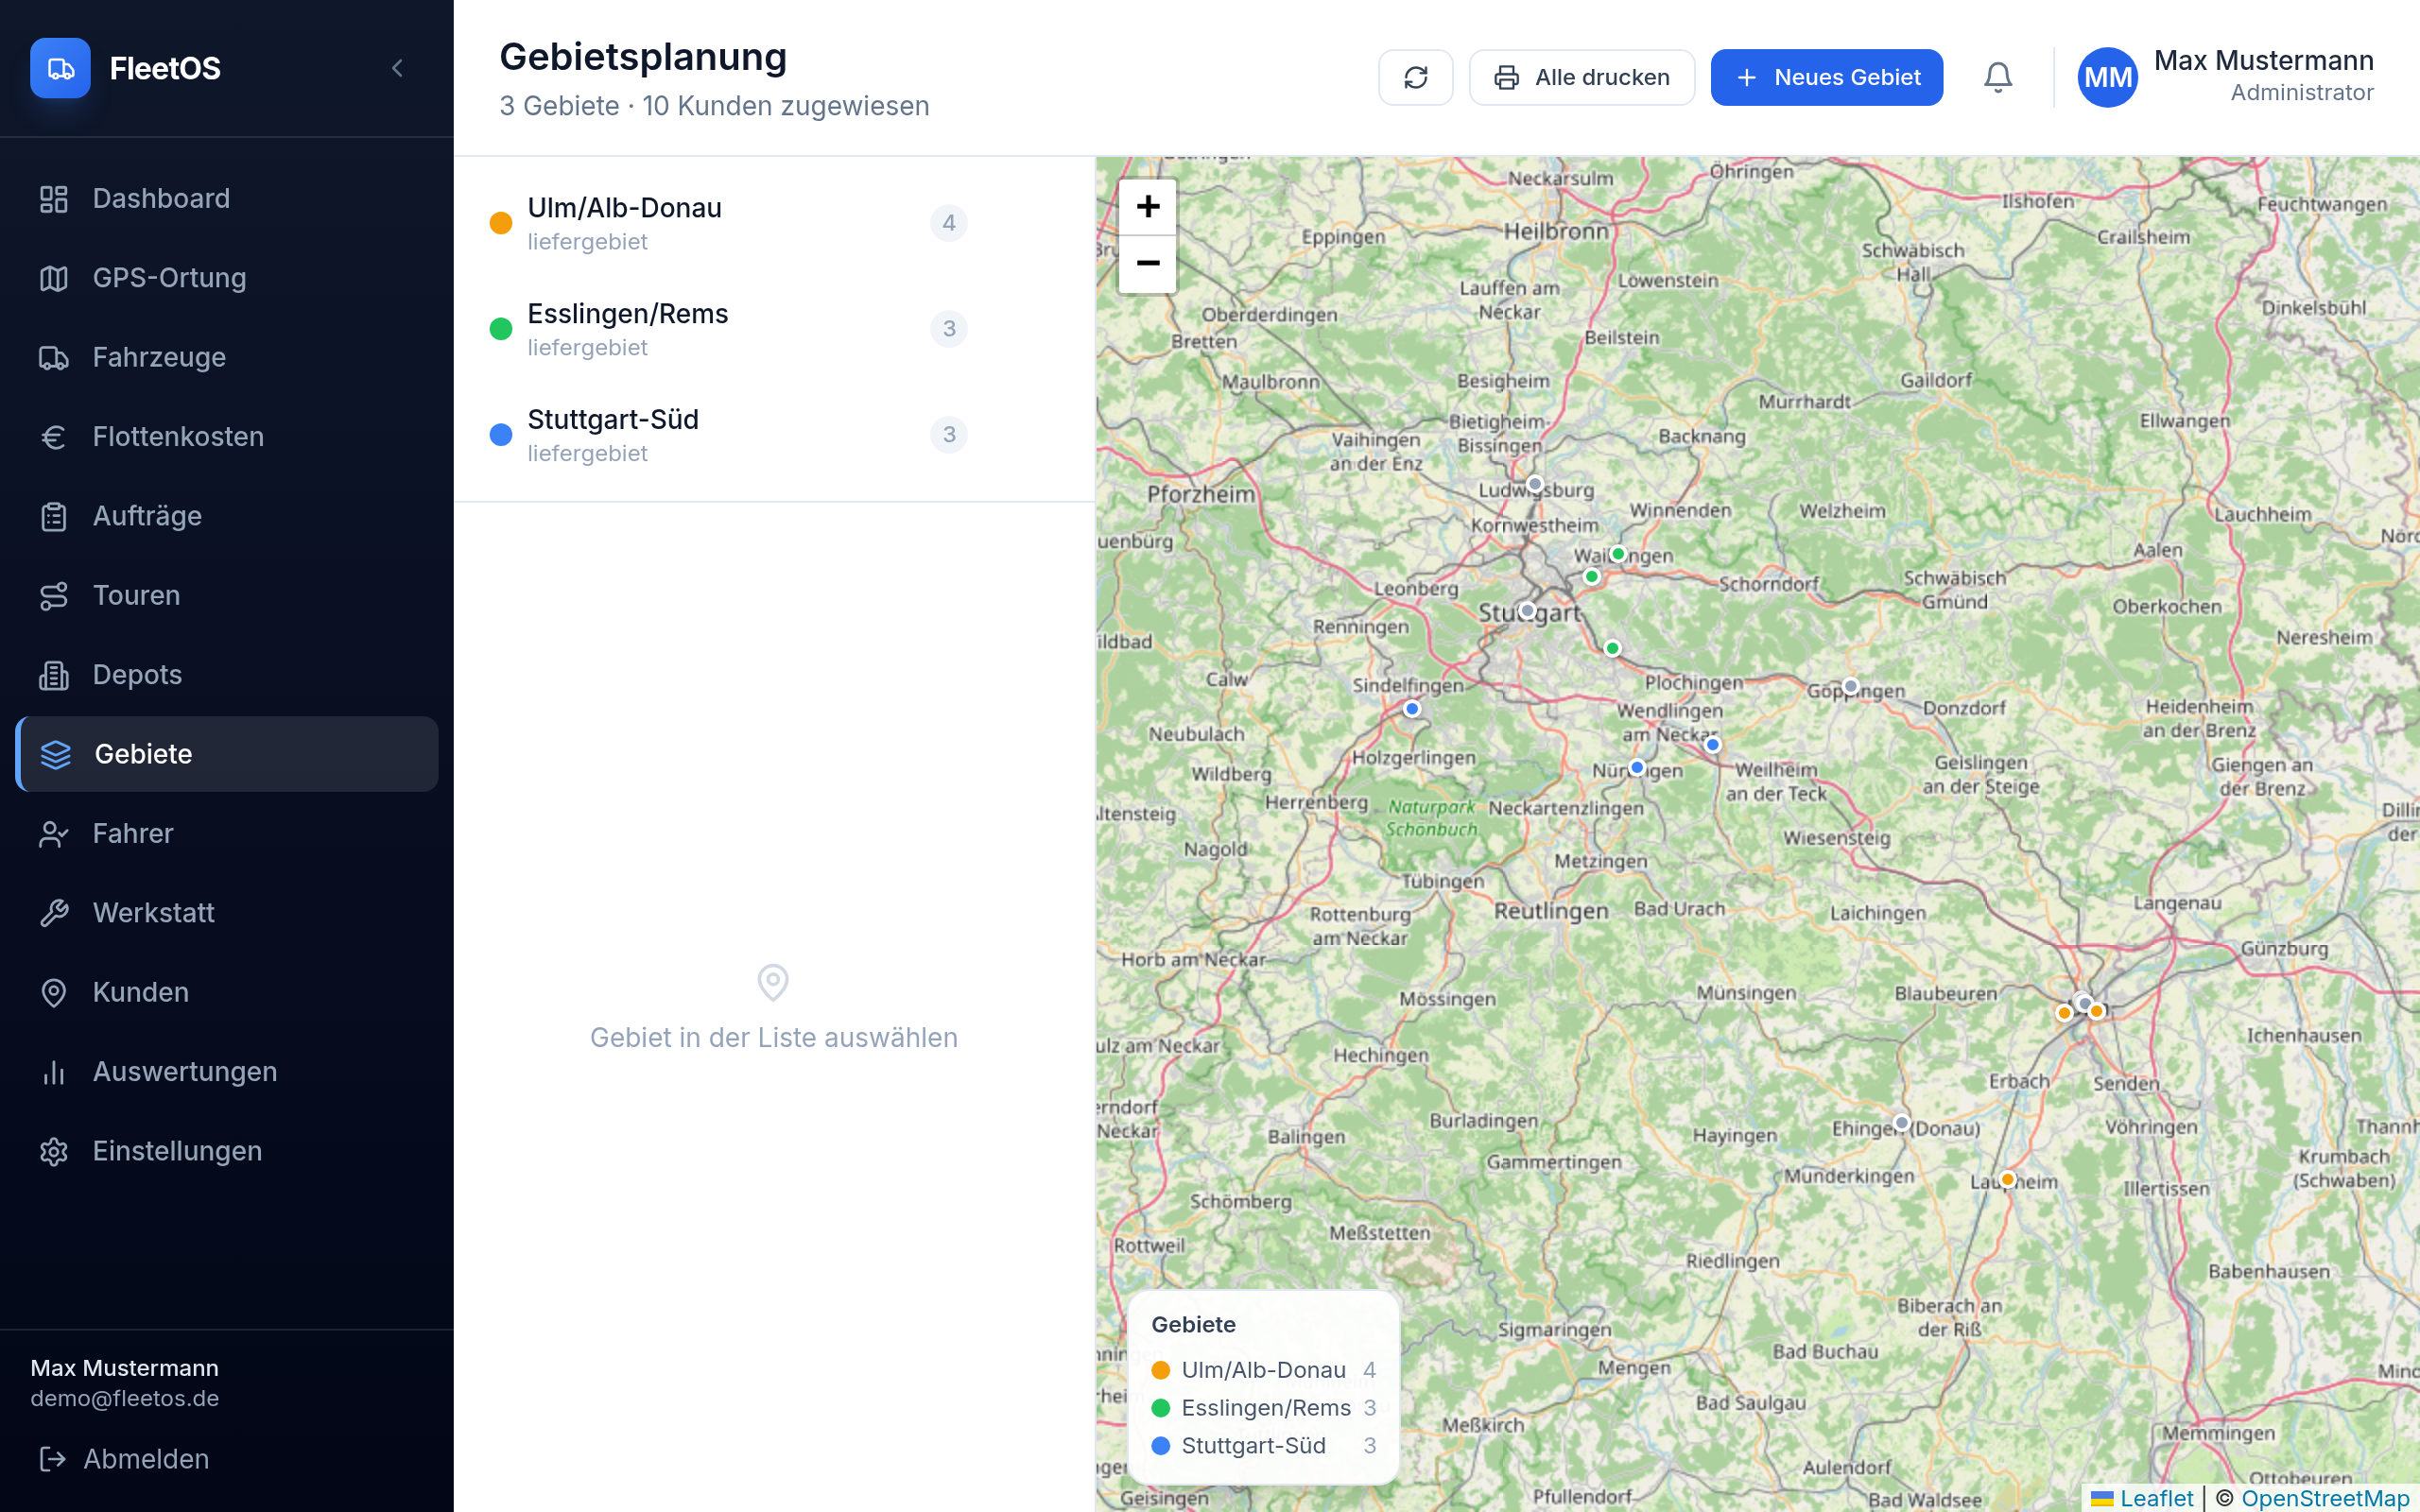The image size is (2420, 1512).
Task: Navigate to Aufträge
Action: (227, 516)
